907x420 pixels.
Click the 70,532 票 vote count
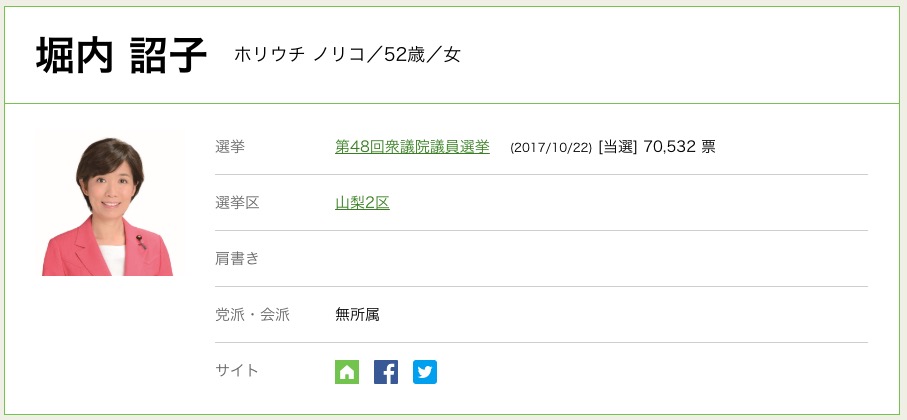click(x=680, y=147)
